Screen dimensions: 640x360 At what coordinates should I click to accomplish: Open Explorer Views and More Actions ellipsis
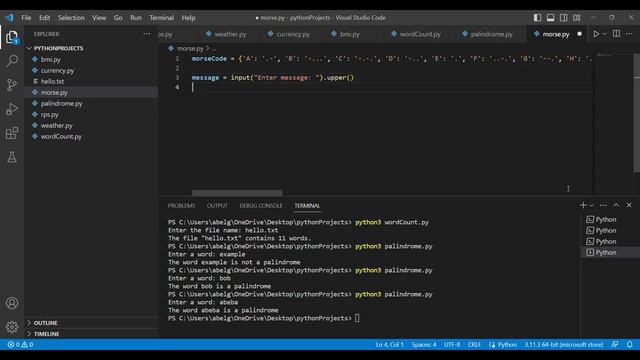147,34
